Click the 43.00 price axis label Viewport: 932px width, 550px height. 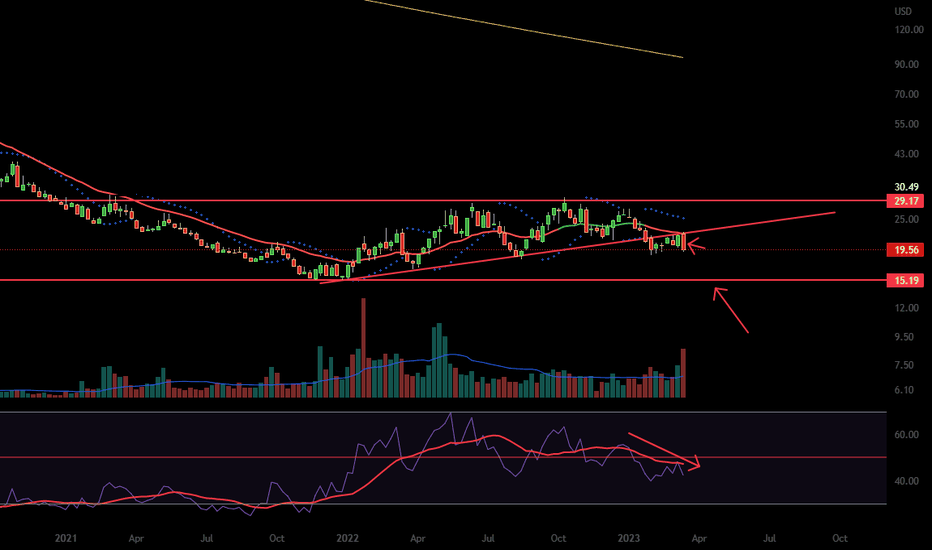point(906,153)
